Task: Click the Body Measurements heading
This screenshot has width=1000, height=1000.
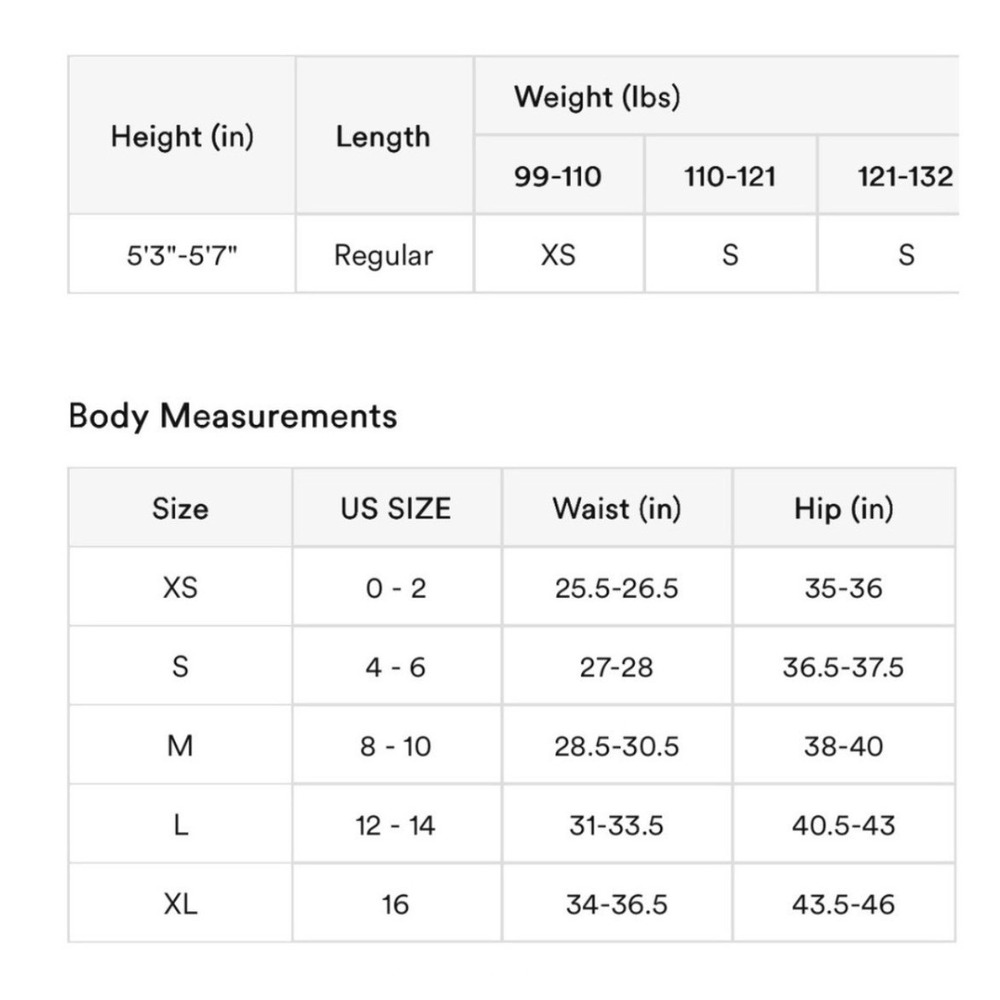Action: tap(233, 416)
